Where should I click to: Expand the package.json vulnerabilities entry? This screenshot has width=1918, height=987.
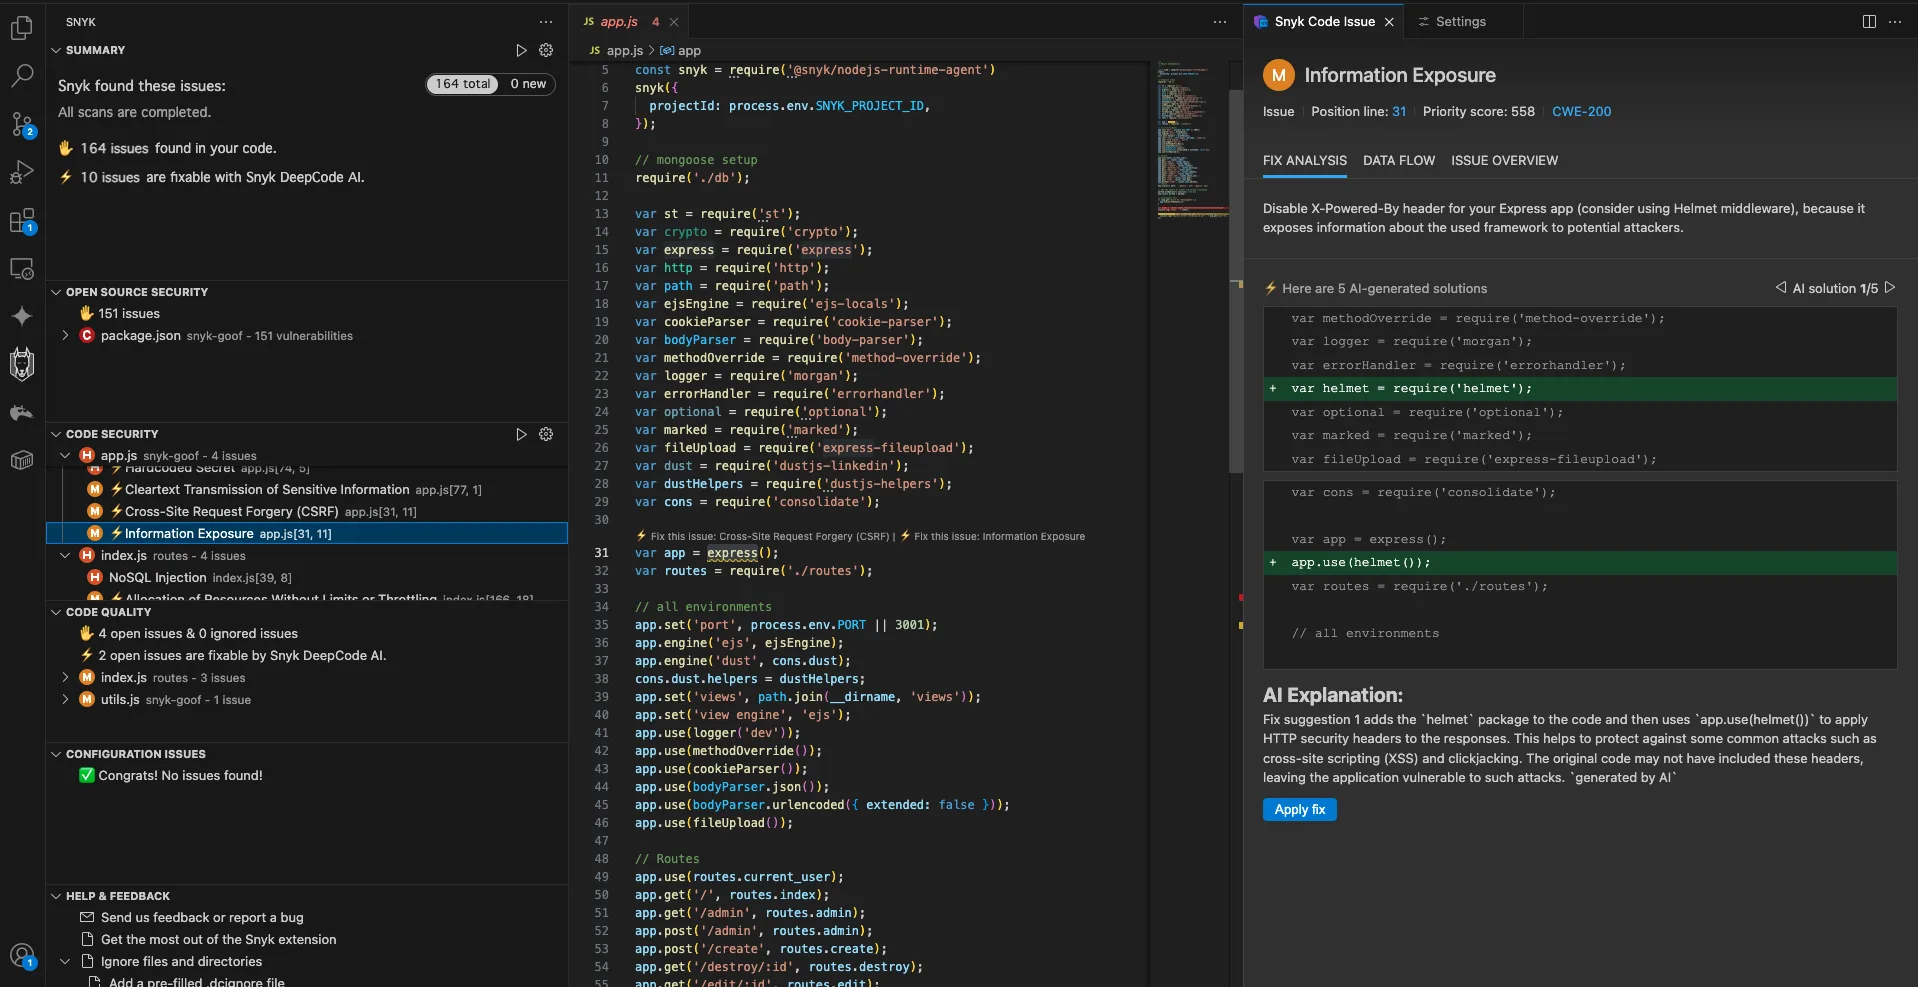pos(65,335)
